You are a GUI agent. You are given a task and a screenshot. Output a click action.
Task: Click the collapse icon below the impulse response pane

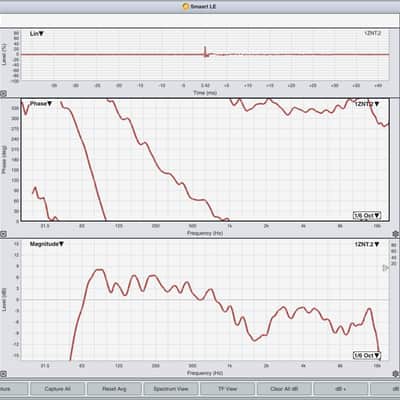point(3,94)
